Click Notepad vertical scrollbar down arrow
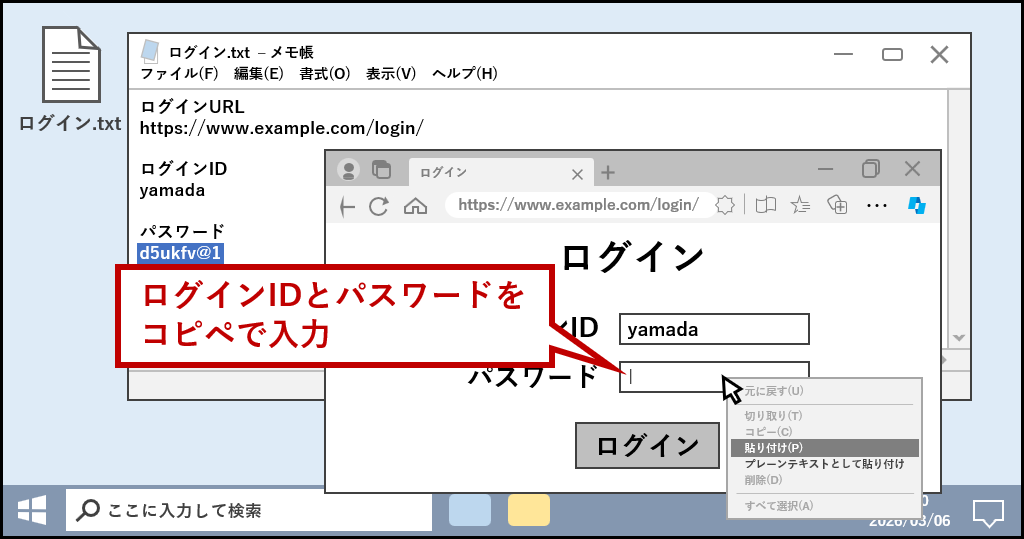The image size is (1024, 539). point(959,338)
